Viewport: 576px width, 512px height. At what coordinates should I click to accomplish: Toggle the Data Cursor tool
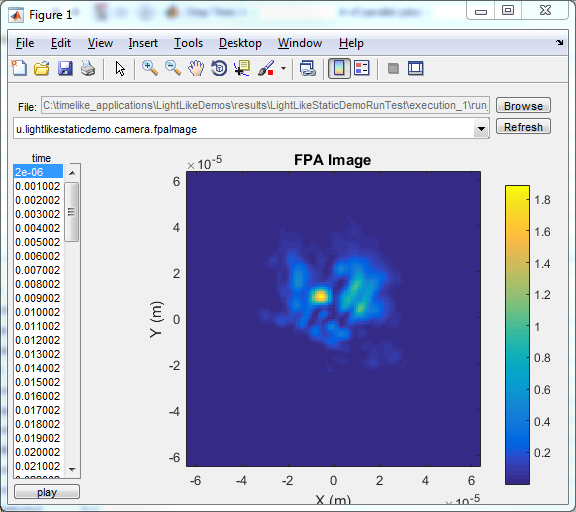[242, 68]
